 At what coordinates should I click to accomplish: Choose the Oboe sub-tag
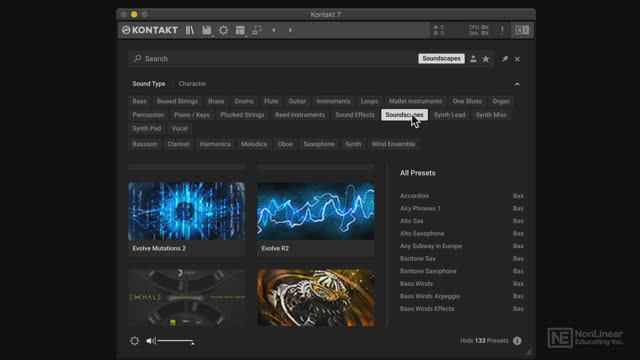click(285, 144)
